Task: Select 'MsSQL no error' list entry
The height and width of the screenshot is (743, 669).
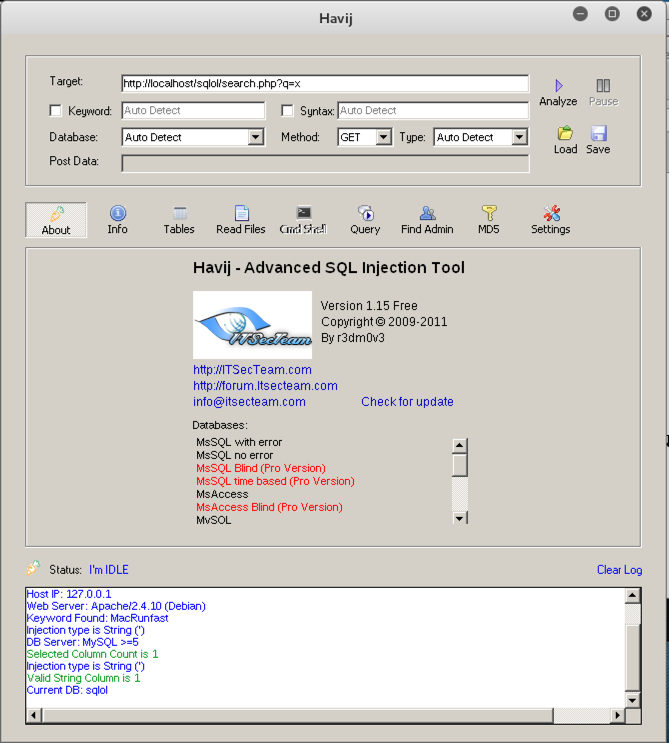Action: [235, 455]
